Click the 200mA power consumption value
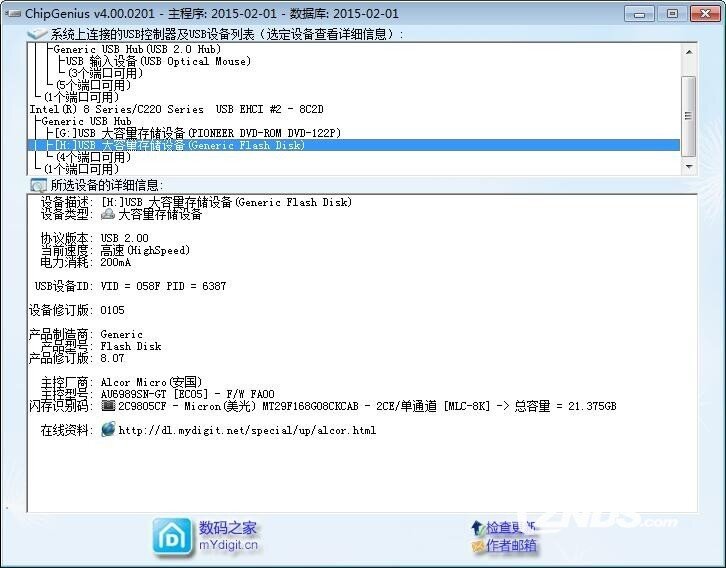Viewport: 726px width, 568px height. (x=116, y=262)
